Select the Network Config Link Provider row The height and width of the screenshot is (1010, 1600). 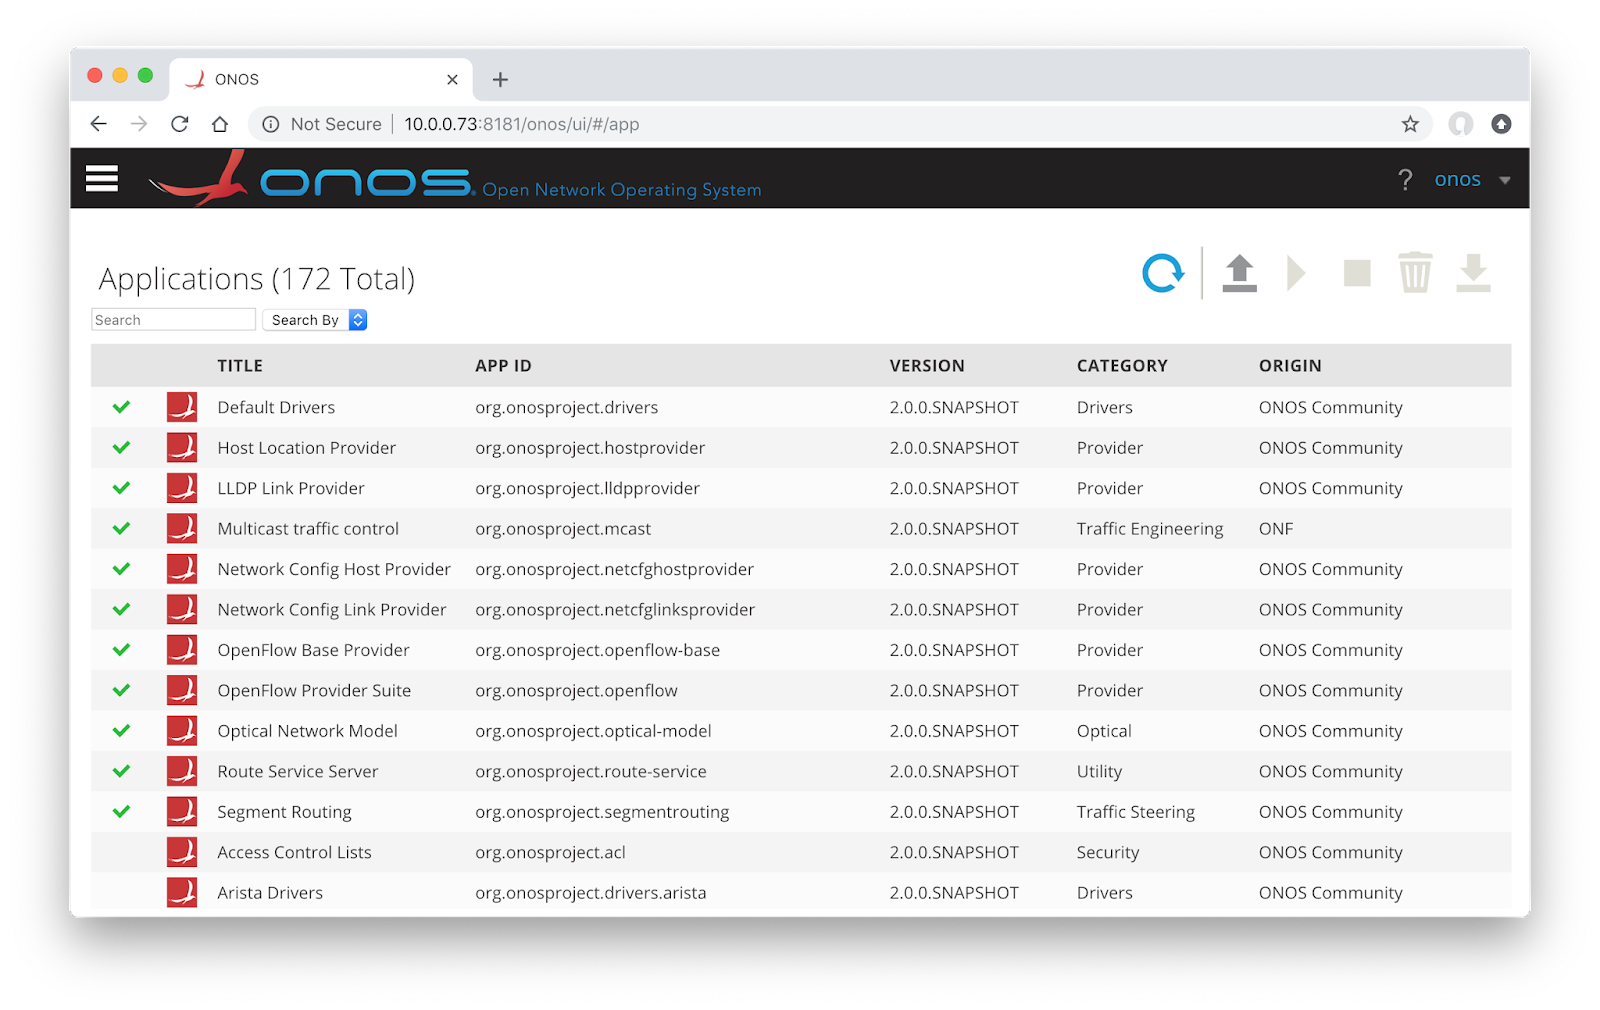click(x=801, y=610)
